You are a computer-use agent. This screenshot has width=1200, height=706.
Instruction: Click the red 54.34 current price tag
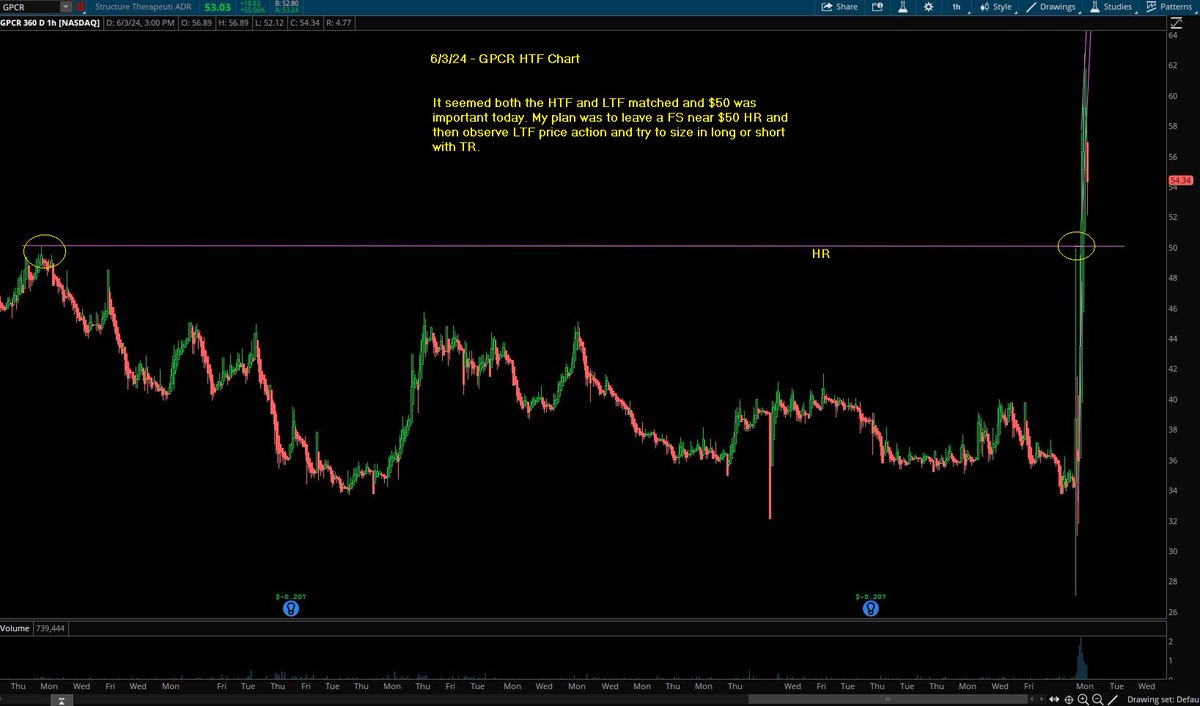click(1179, 181)
